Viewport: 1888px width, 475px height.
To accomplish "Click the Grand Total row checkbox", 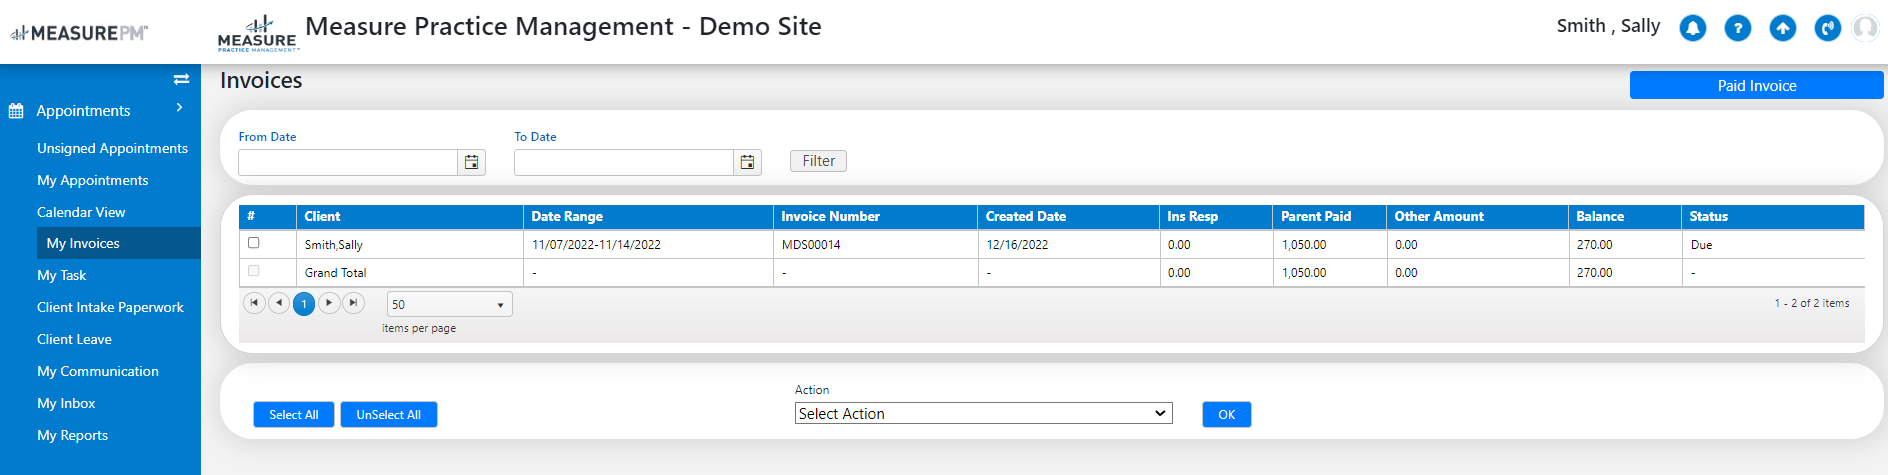I will point(253,271).
